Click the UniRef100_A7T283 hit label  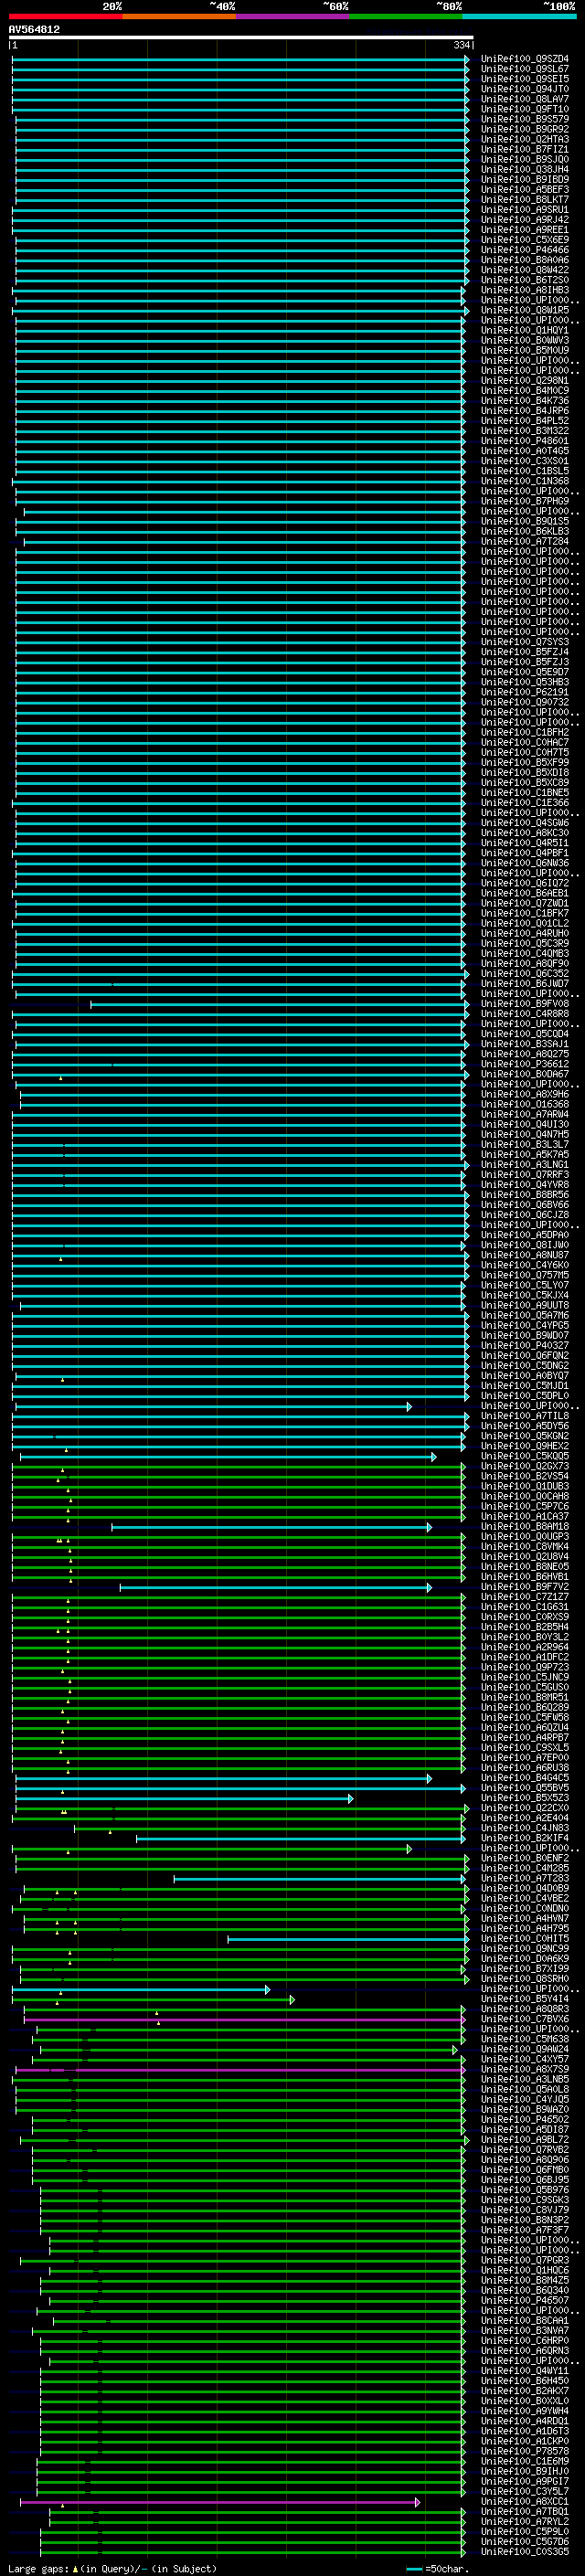click(x=524, y=1879)
